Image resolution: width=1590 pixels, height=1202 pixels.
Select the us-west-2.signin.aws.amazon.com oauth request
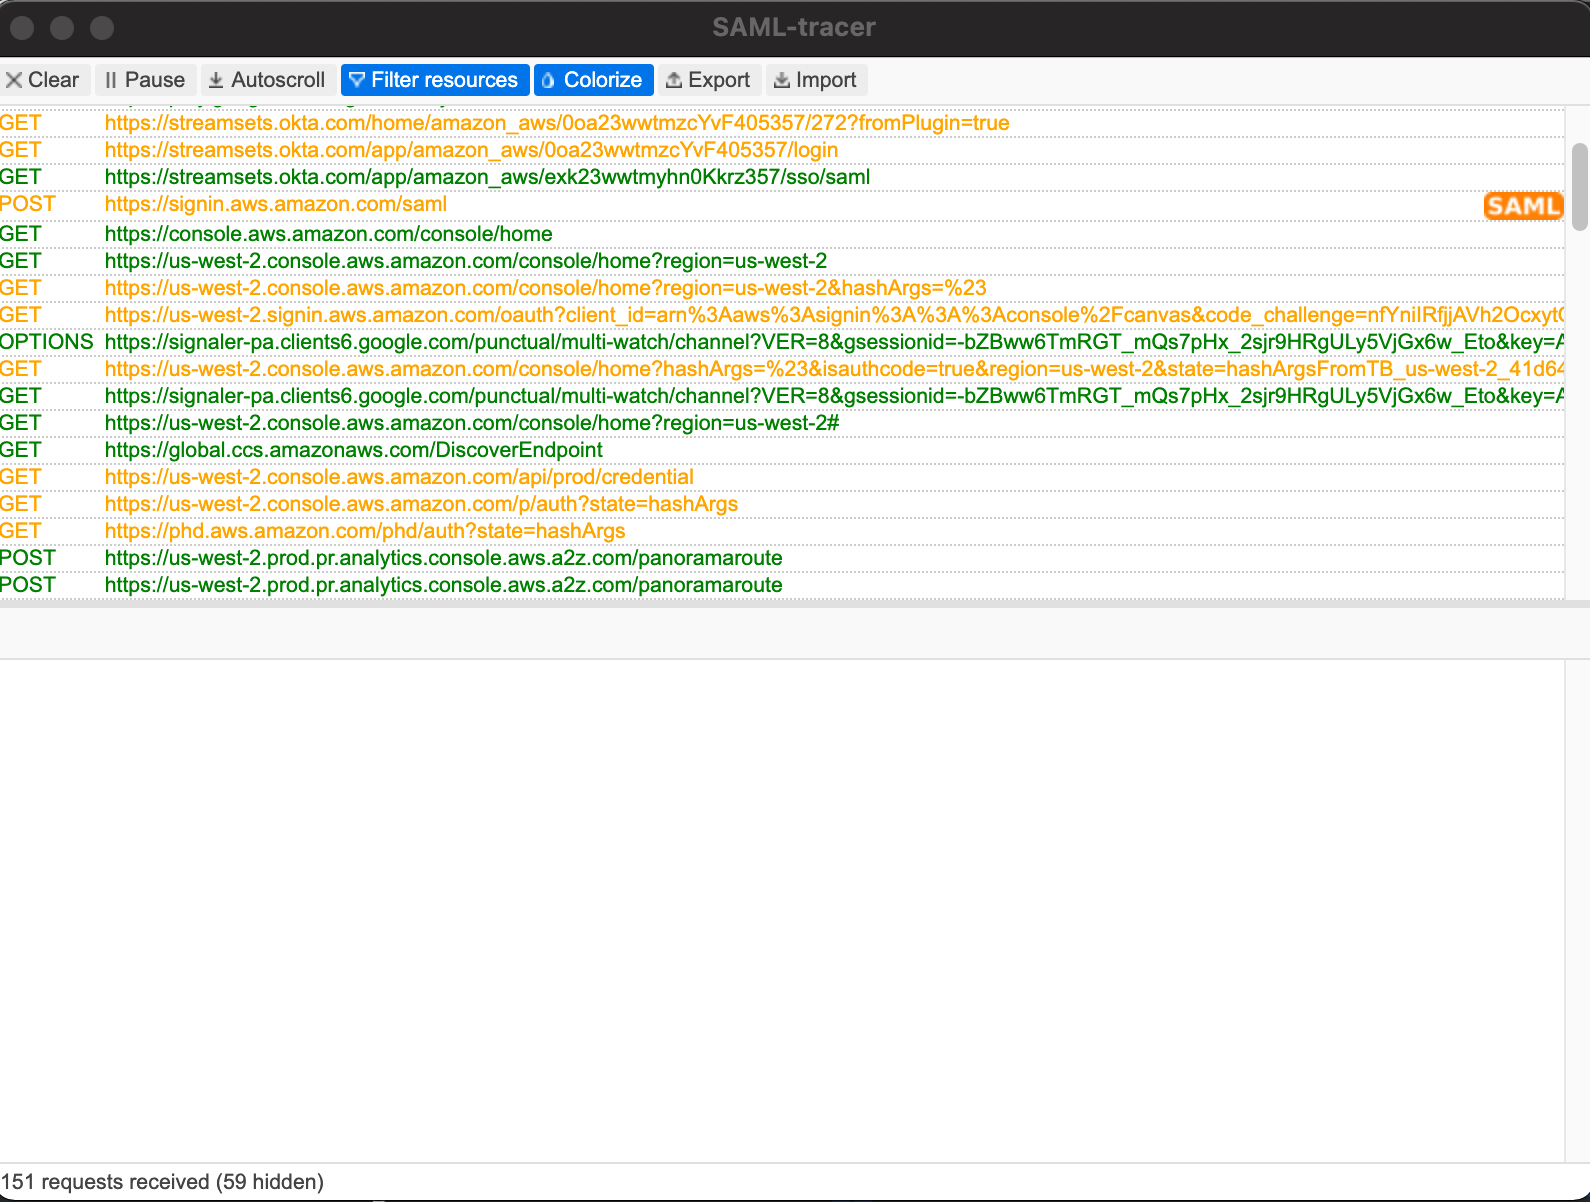(x=782, y=315)
